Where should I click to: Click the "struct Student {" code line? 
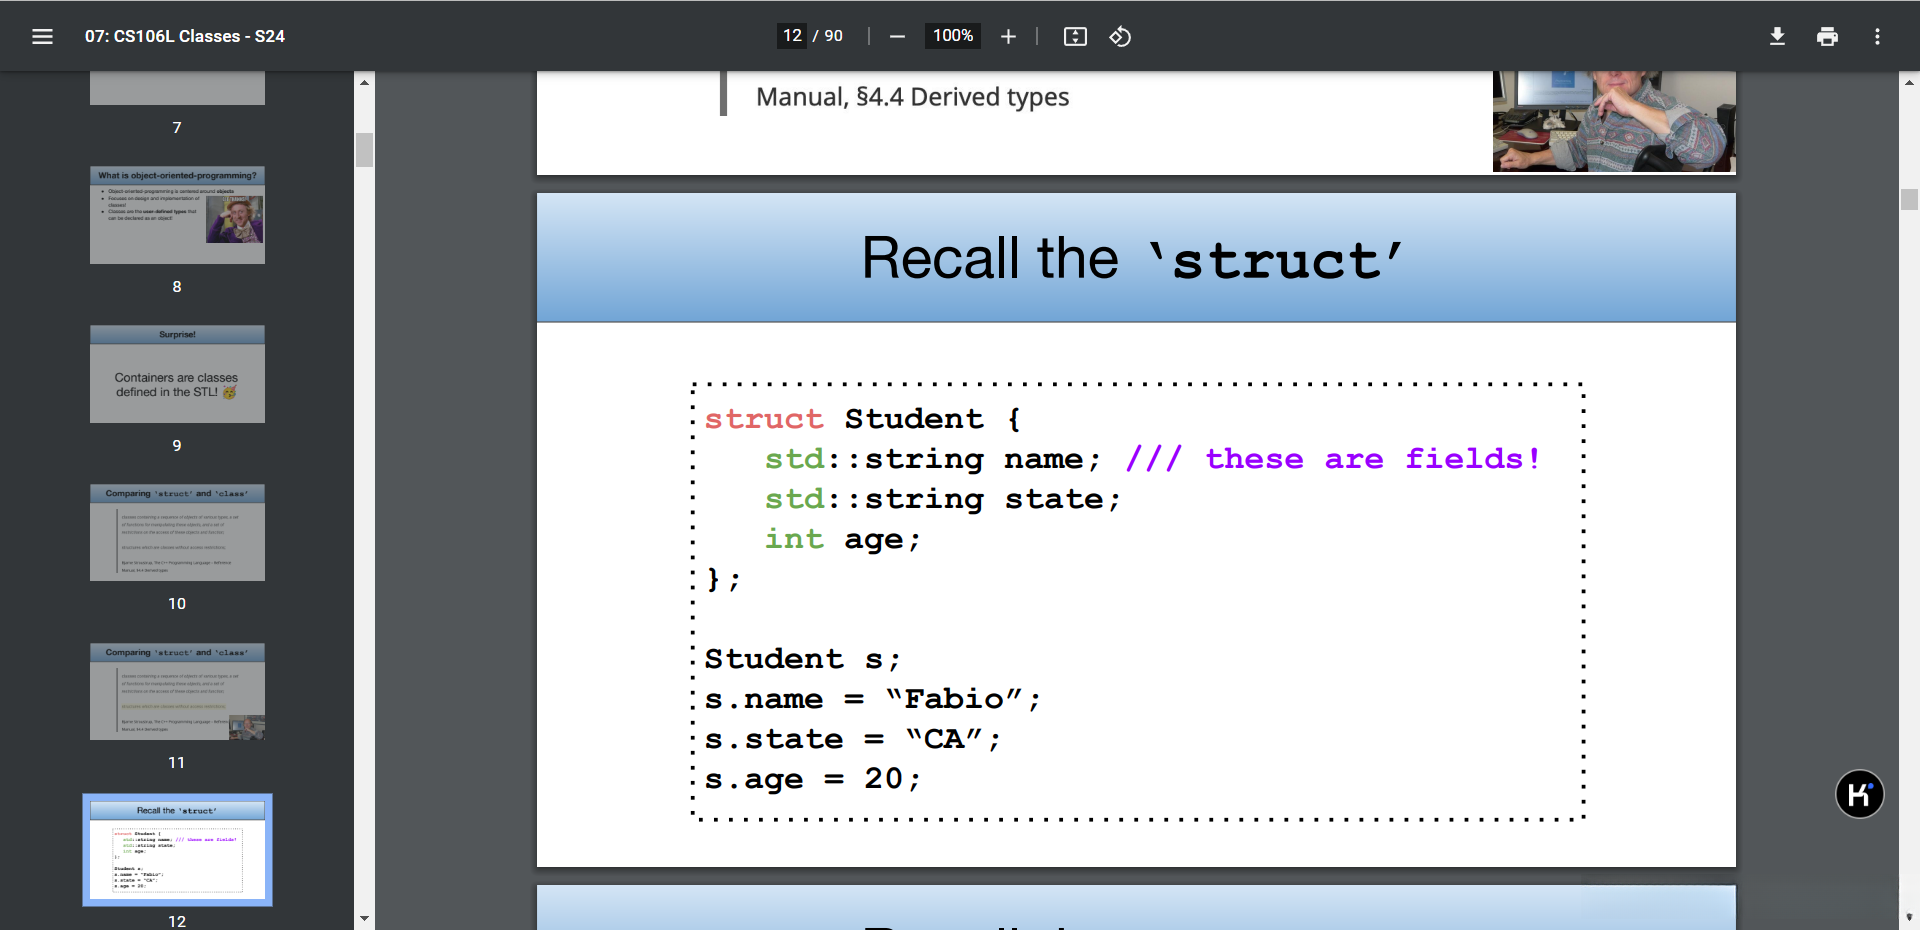[863, 418]
